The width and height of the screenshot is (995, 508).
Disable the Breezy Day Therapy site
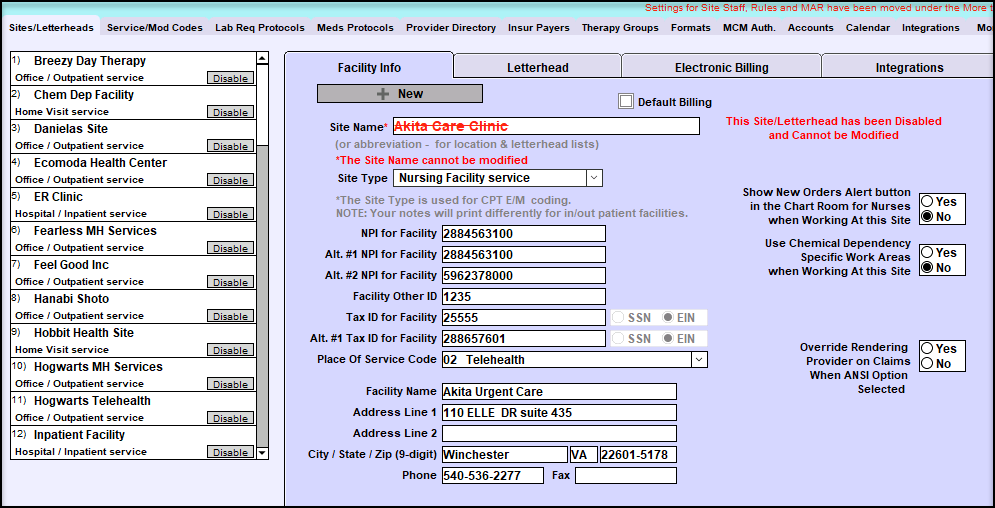coord(230,78)
